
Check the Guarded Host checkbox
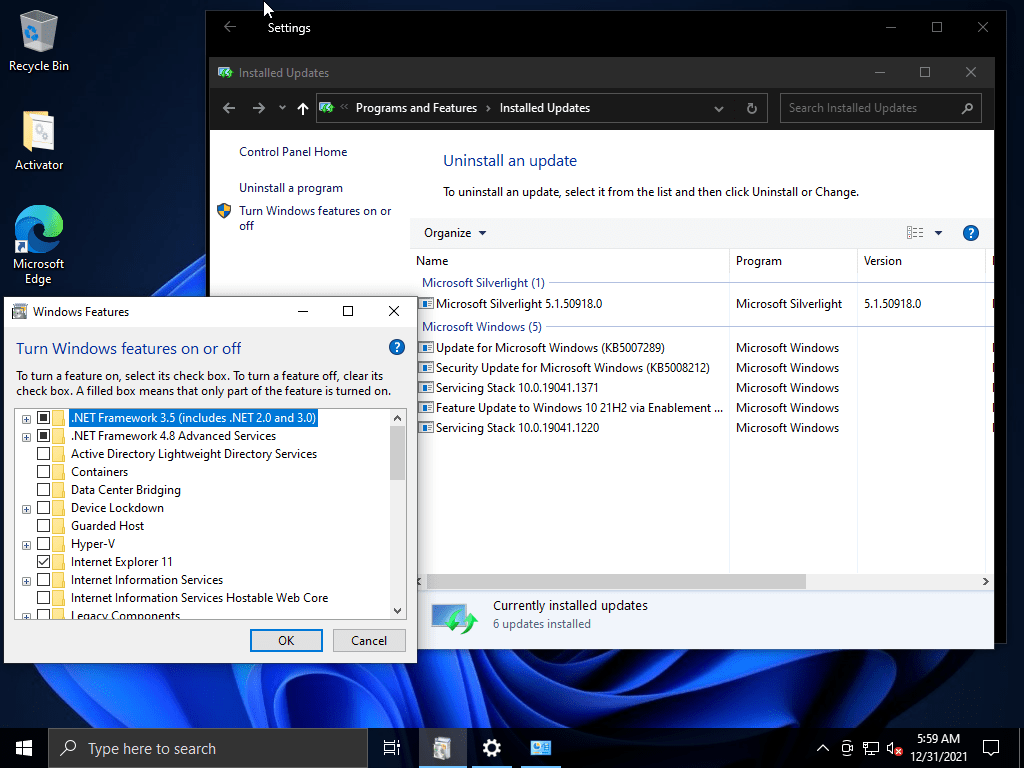[44, 525]
